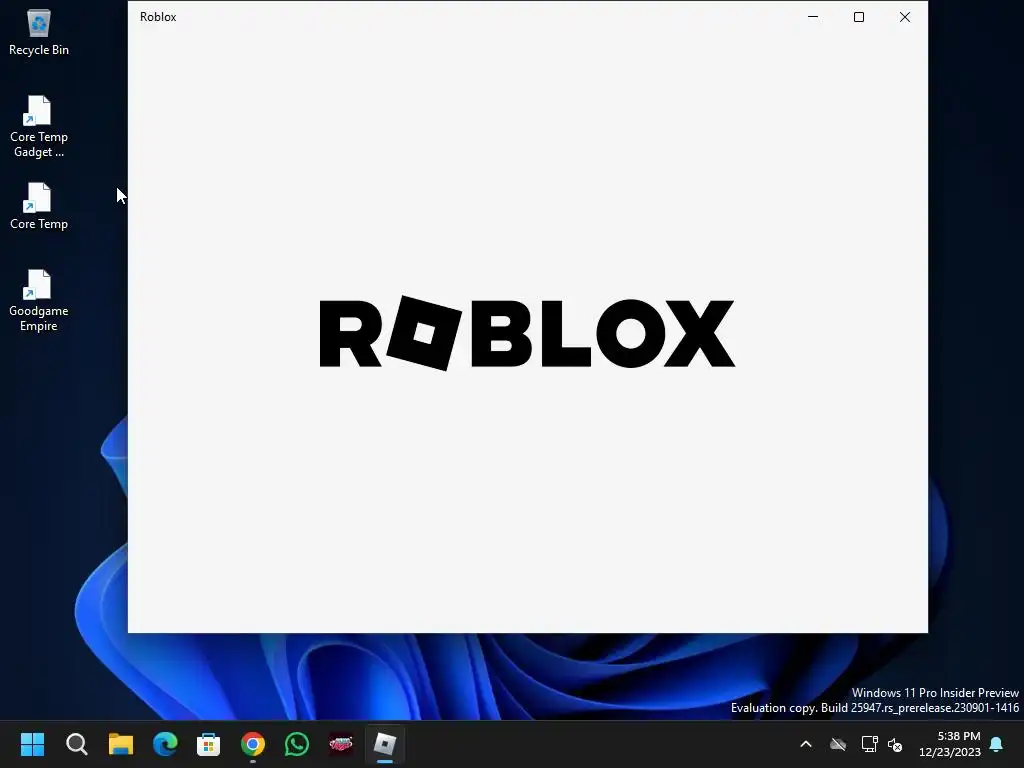Open the notifications bell
This screenshot has height=768, width=1024.
pyautogui.click(x=997, y=744)
